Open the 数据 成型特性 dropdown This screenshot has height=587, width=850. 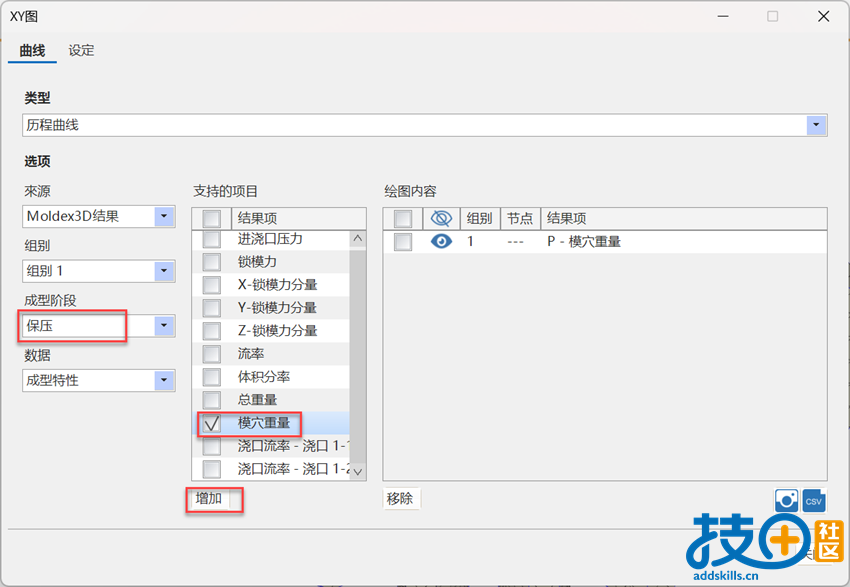pyautogui.click(x=164, y=380)
